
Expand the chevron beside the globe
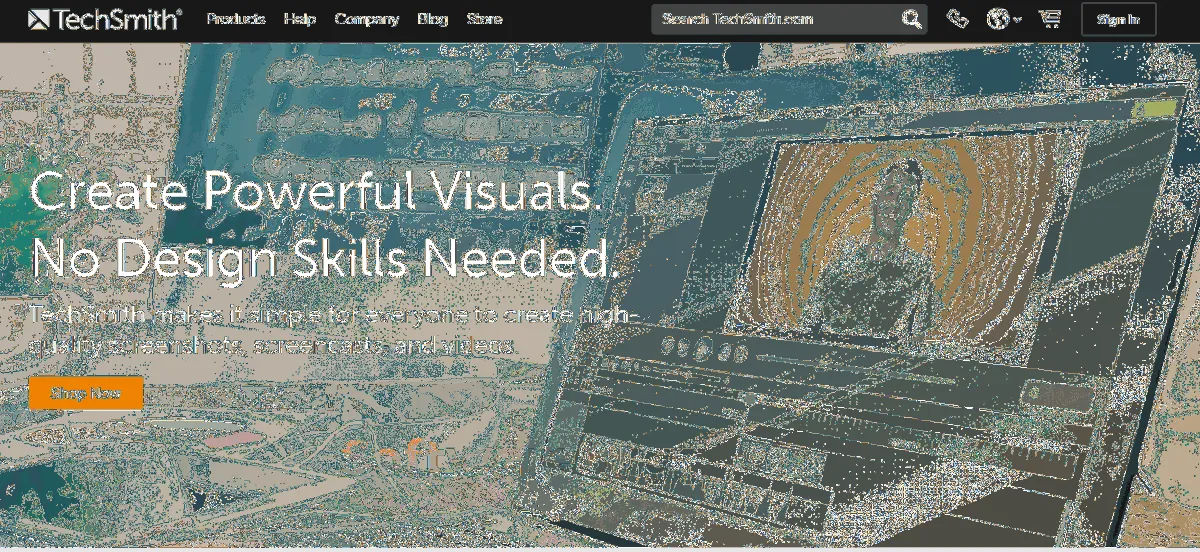pos(1017,20)
